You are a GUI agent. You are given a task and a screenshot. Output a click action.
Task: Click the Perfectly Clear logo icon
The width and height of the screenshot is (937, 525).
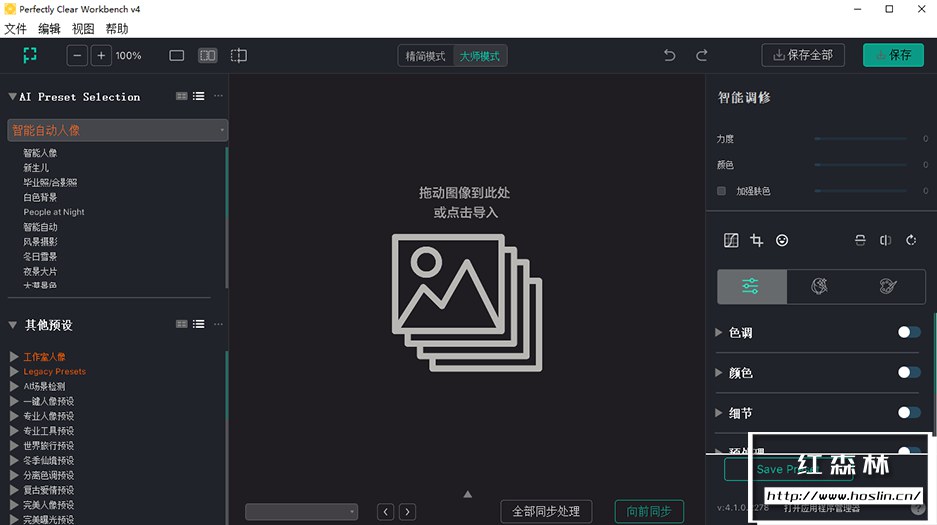(30, 55)
